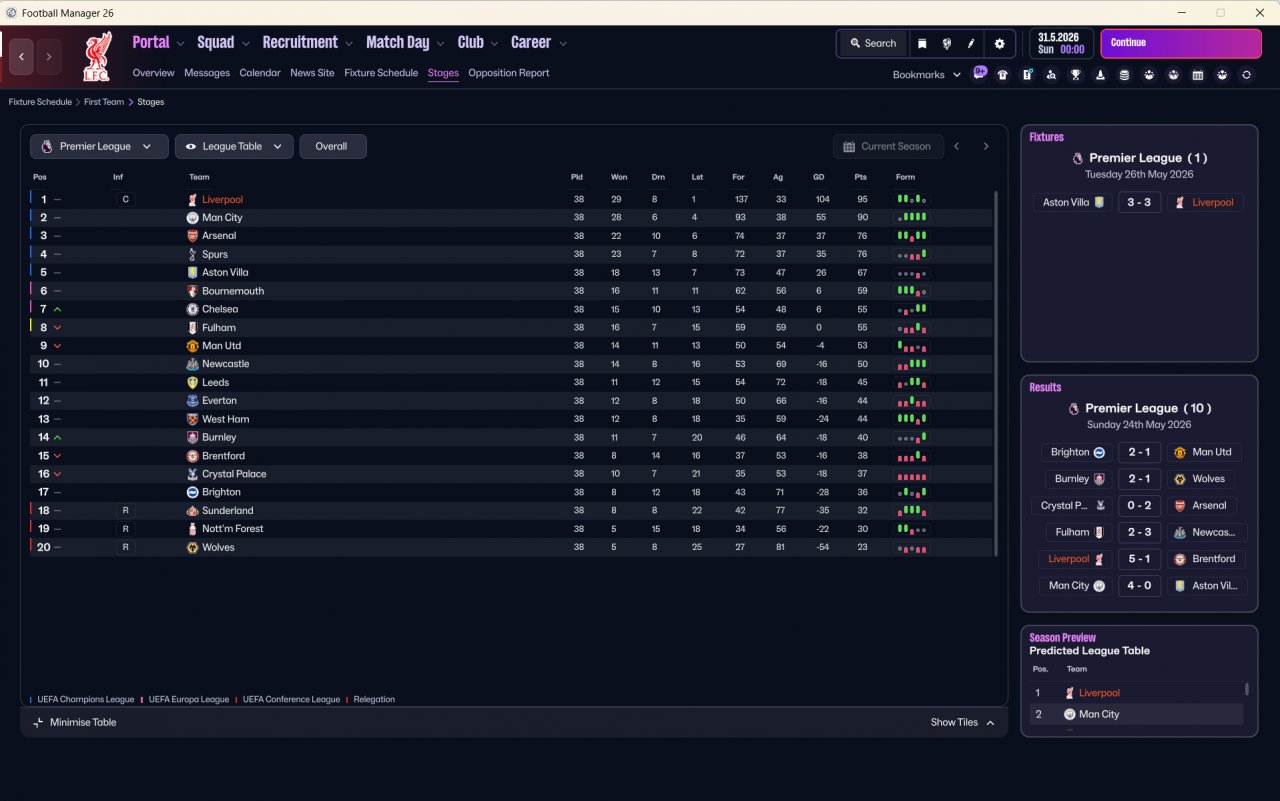This screenshot has width=1280, height=801.
Task: Go back with the left navigation arrow
Action: coord(22,57)
